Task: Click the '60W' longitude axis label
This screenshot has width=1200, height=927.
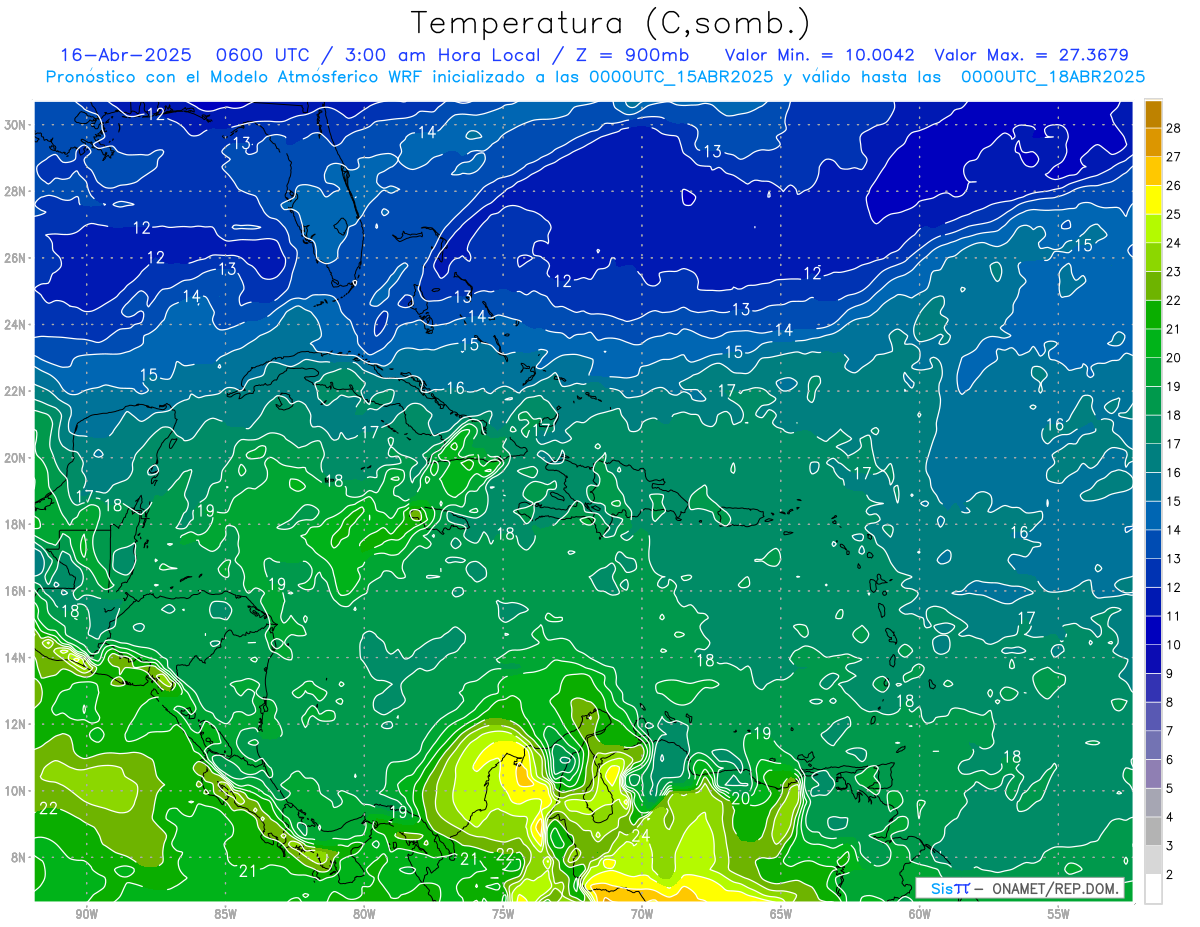Action: [920, 914]
